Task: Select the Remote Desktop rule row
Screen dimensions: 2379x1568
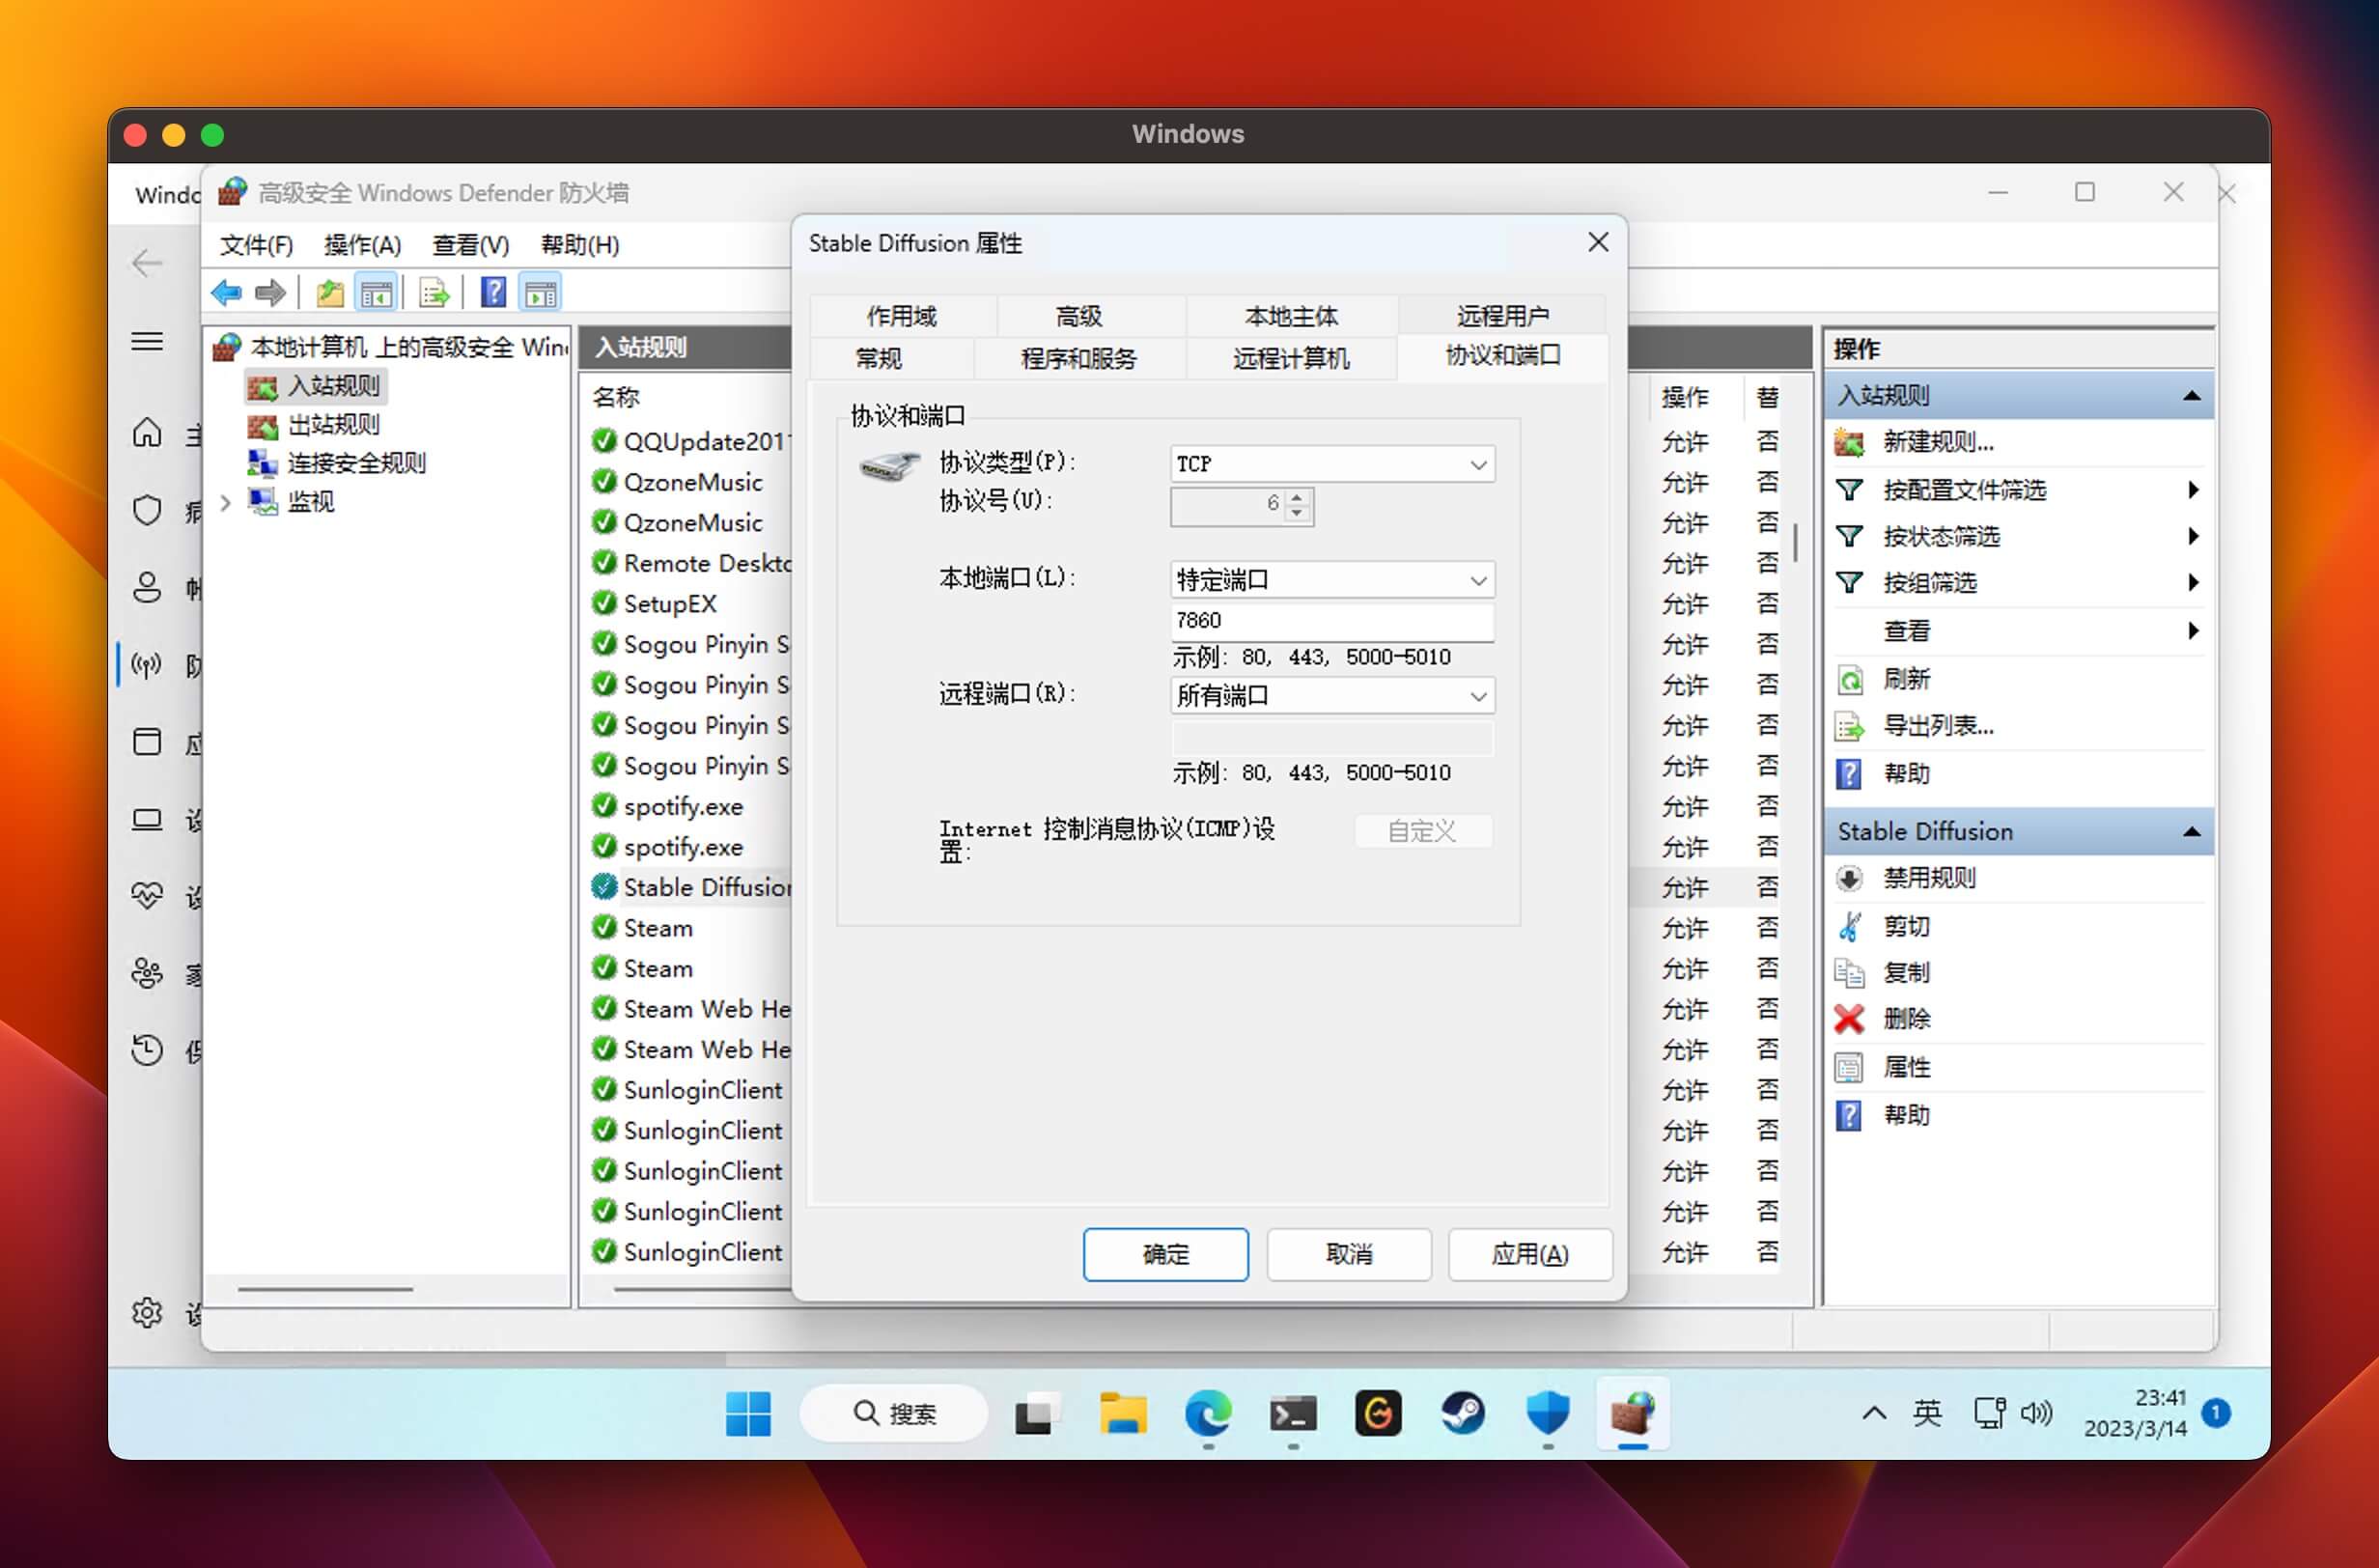Action: [x=690, y=563]
